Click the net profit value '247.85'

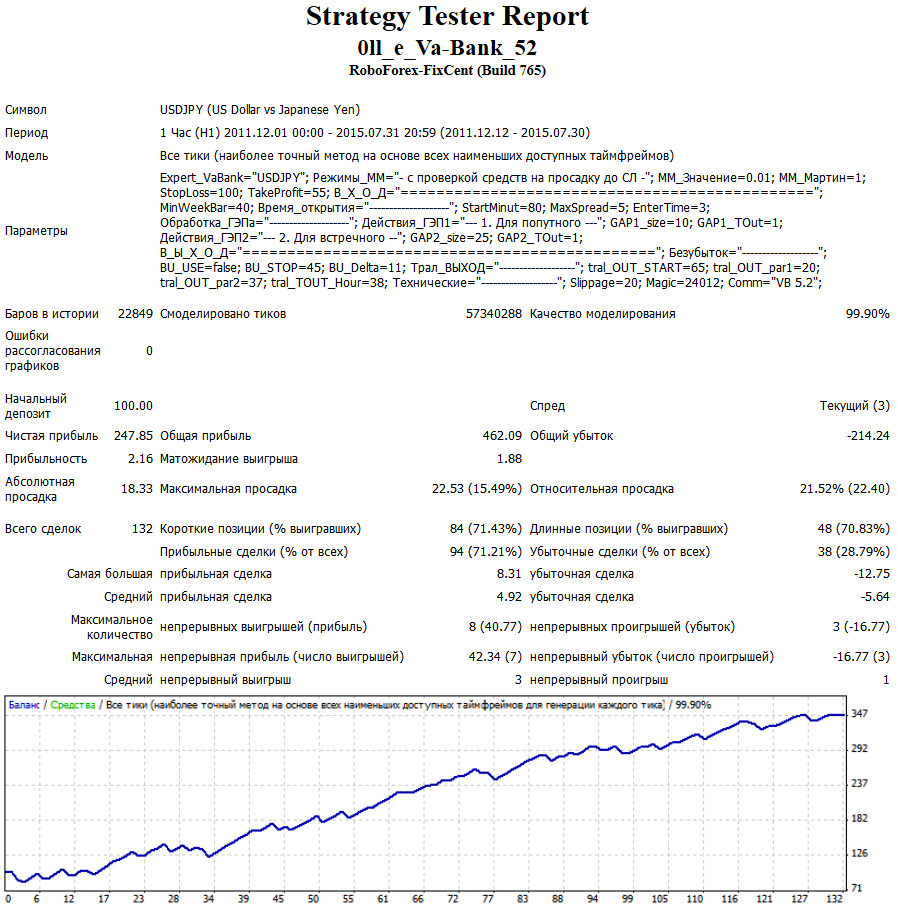133,435
